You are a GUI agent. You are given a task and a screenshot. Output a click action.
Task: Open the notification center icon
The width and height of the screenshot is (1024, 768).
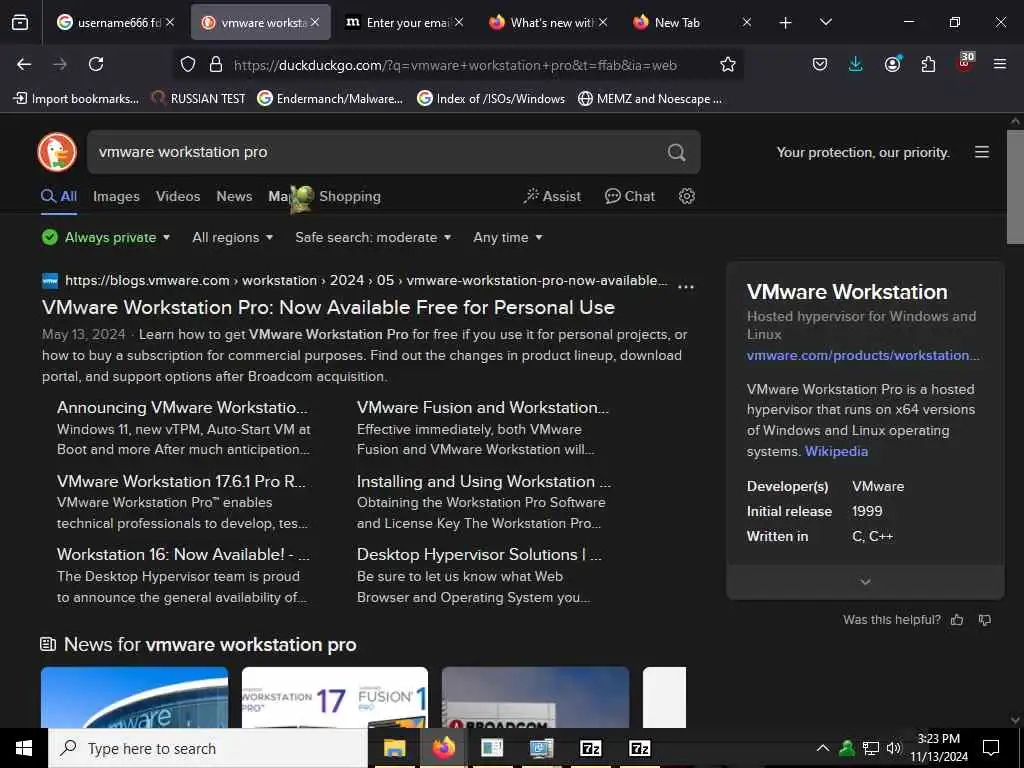991,748
